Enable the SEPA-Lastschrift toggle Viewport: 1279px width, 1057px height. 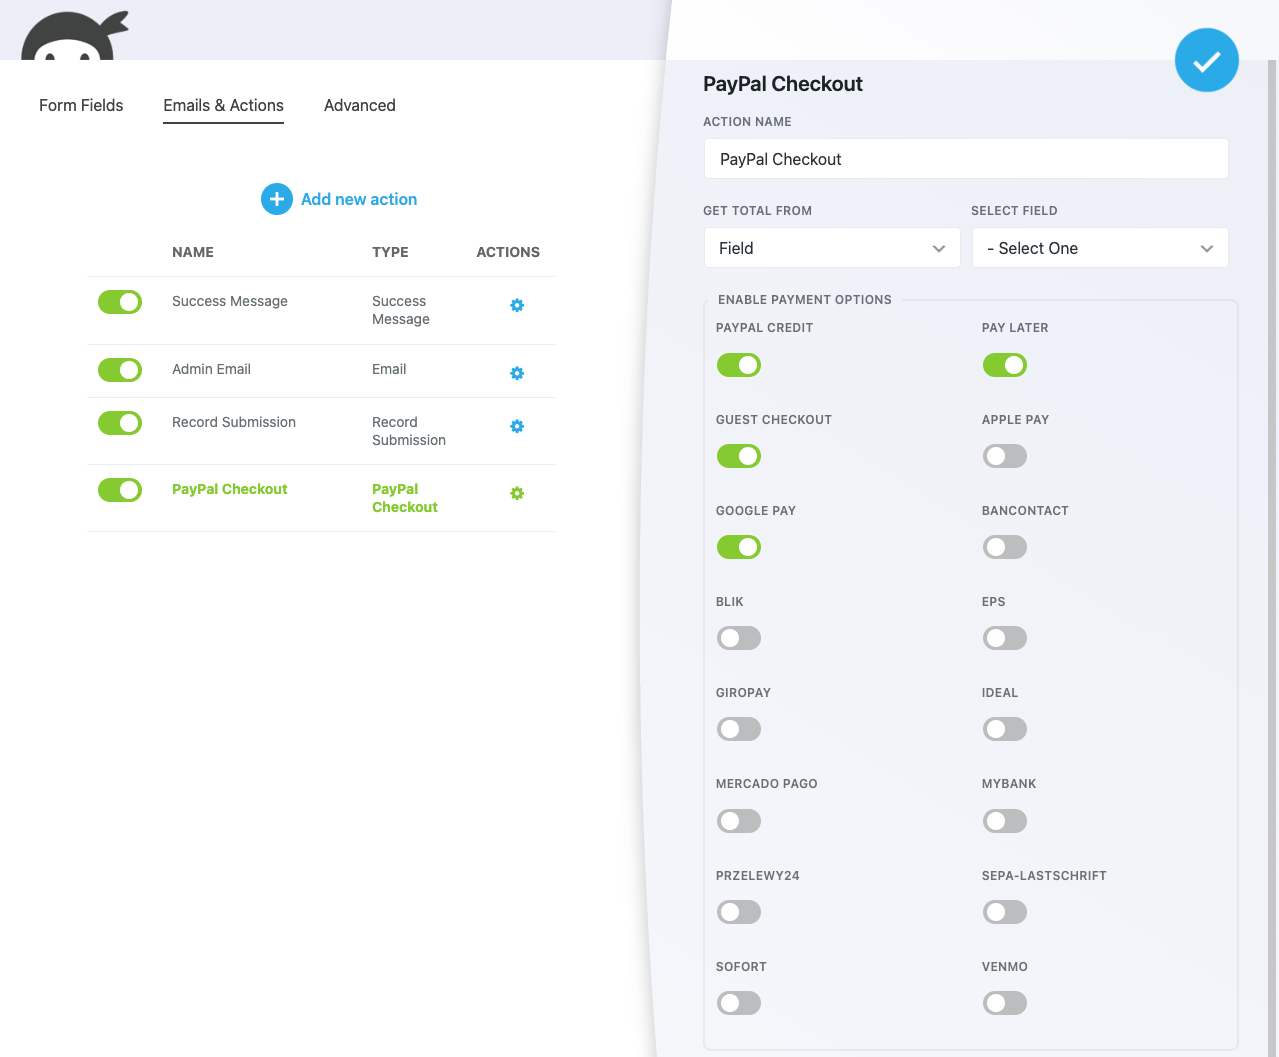click(1005, 912)
